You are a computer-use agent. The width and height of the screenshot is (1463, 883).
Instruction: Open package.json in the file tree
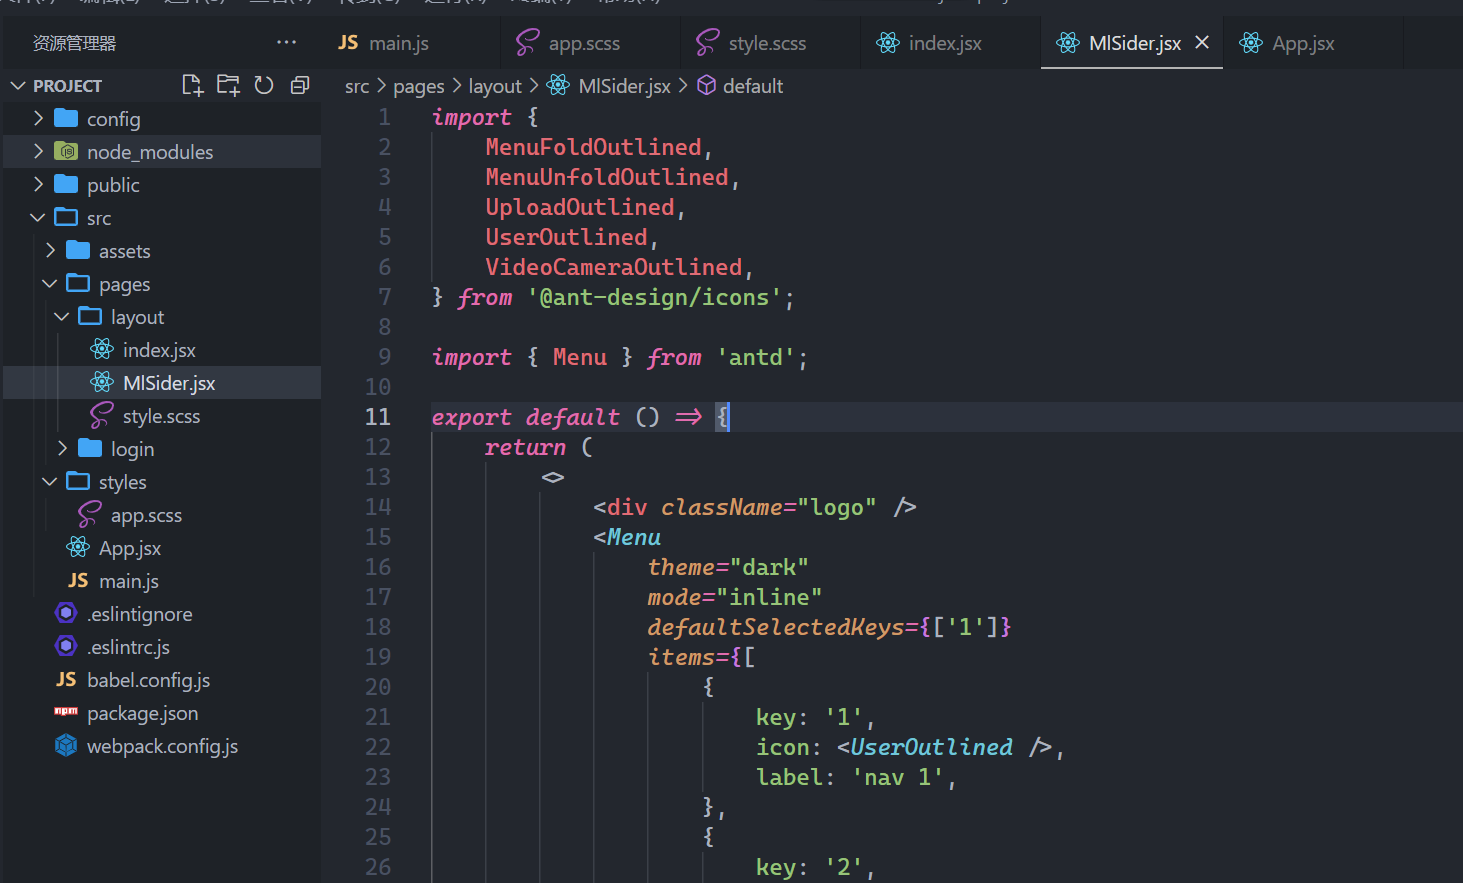pos(162,712)
